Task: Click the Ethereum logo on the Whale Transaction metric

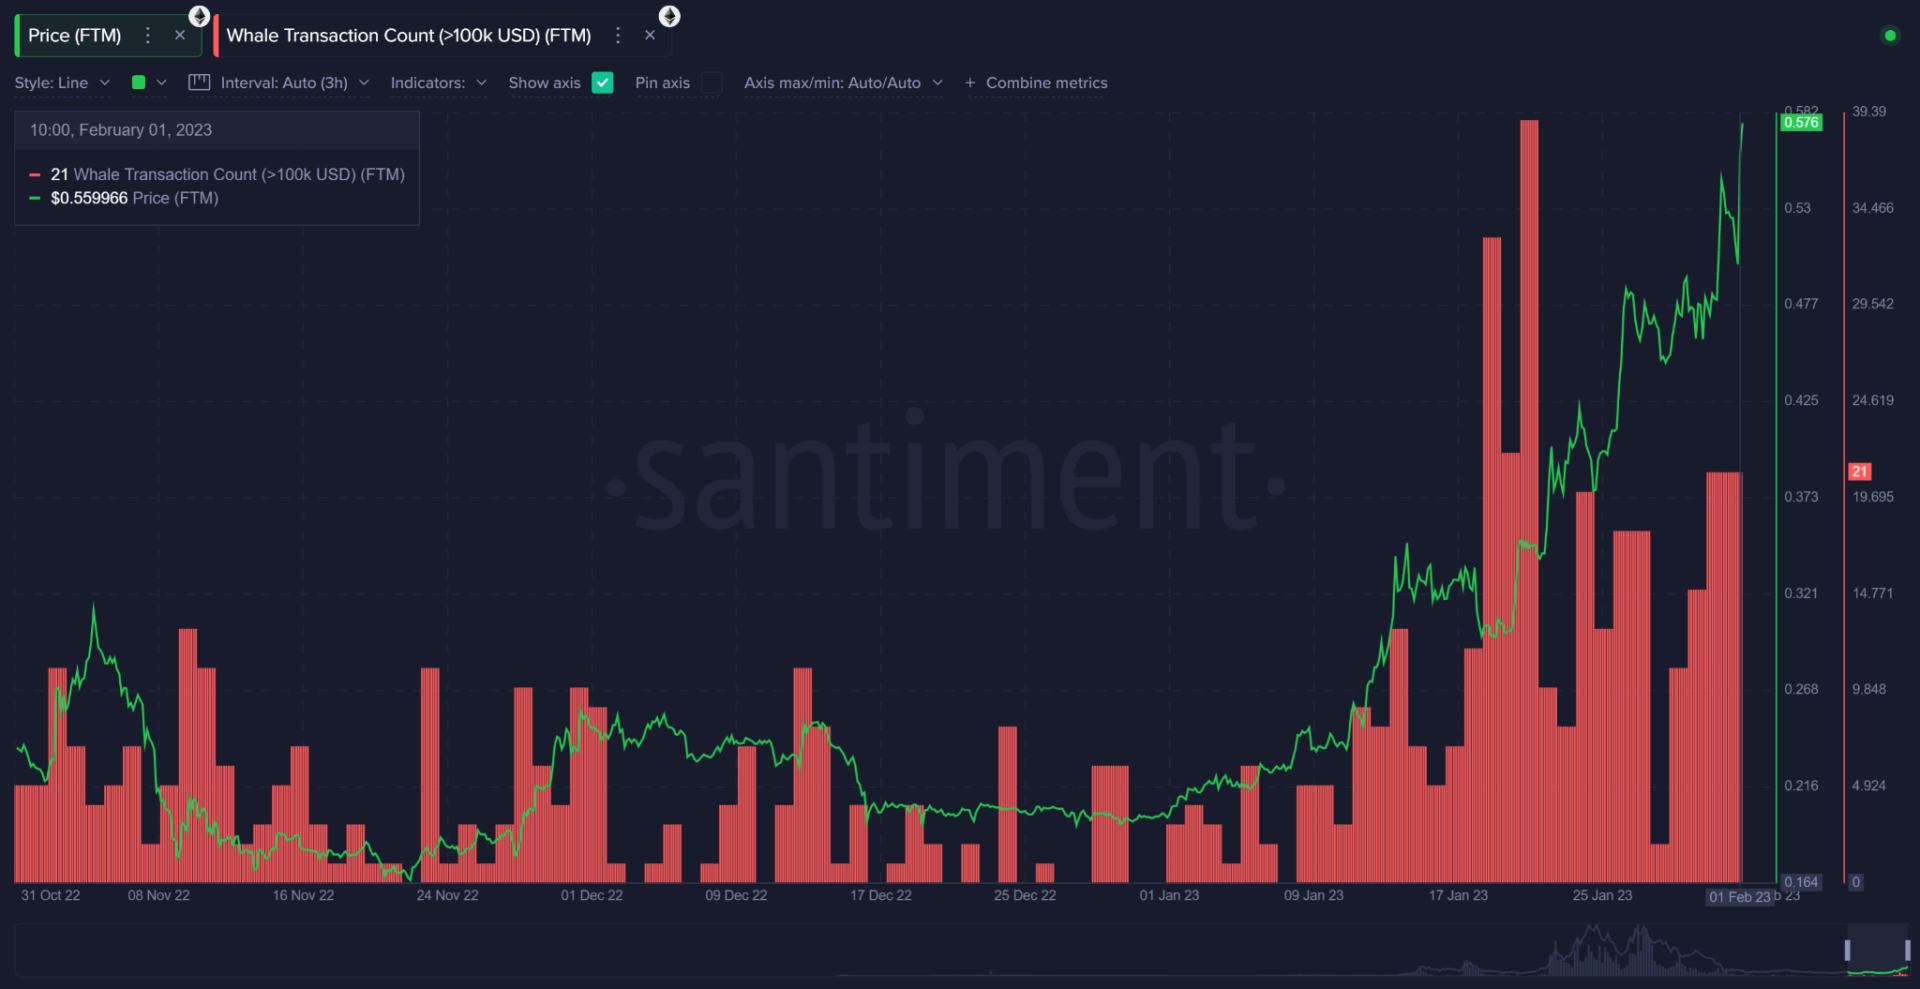Action: 670,16
